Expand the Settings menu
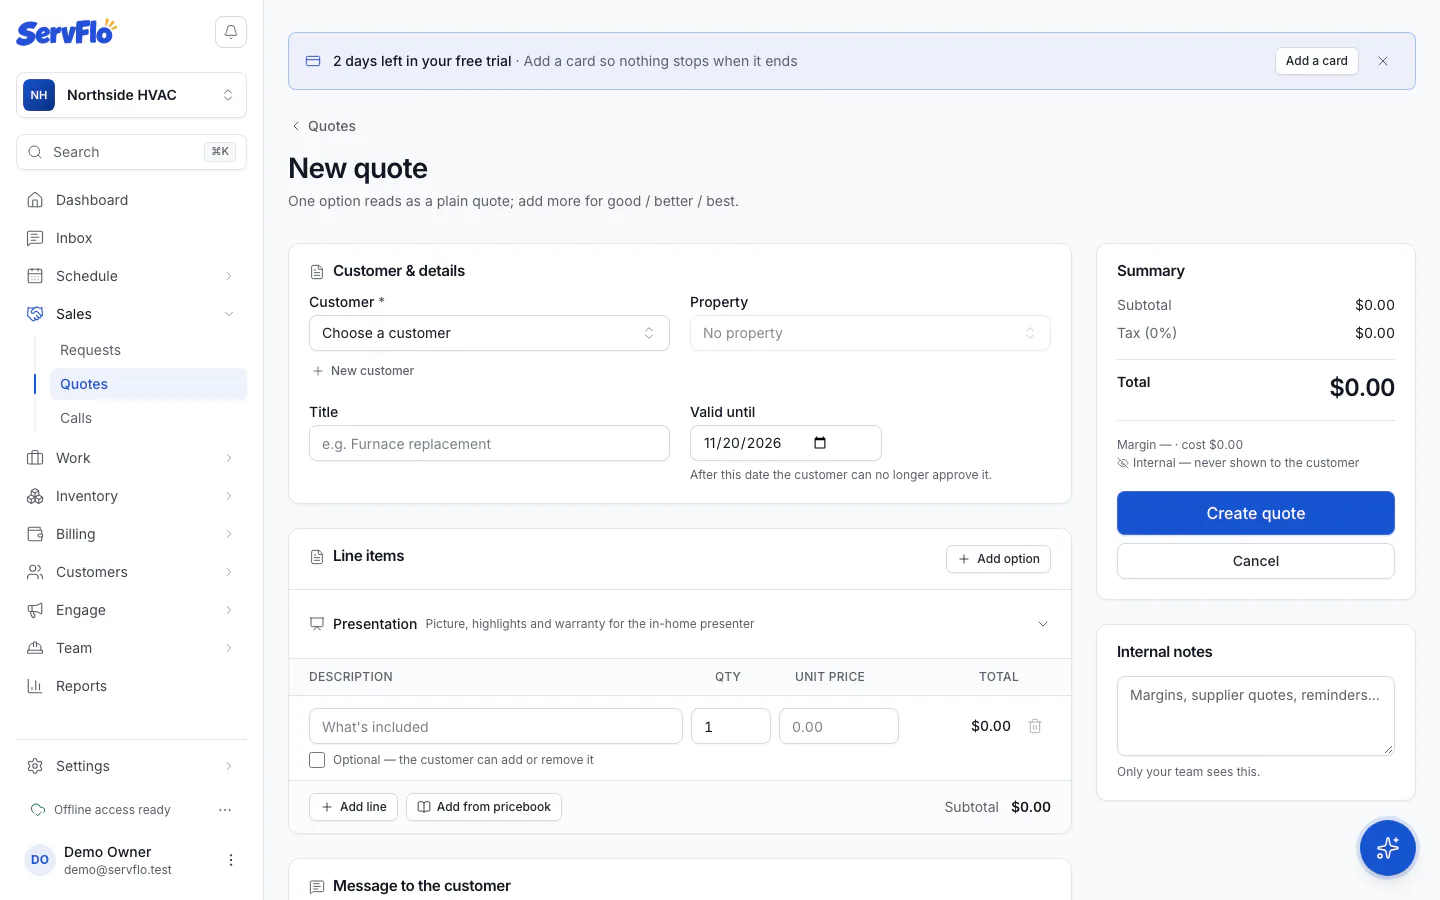This screenshot has width=1440, height=900. (131, 766)
